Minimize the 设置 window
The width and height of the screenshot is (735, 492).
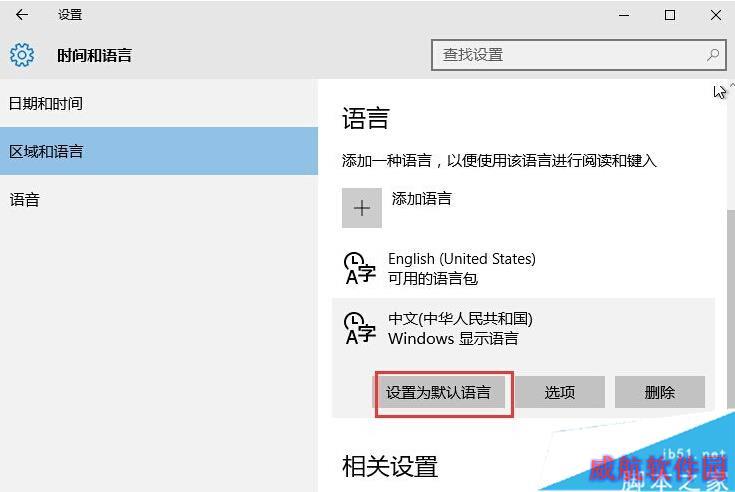pyautogui.click(x=624, y=15)
